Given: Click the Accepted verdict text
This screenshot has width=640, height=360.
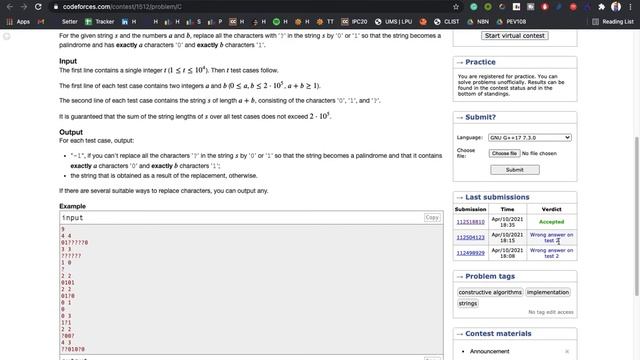Looking at the screenshot, I should pos(551,222).
